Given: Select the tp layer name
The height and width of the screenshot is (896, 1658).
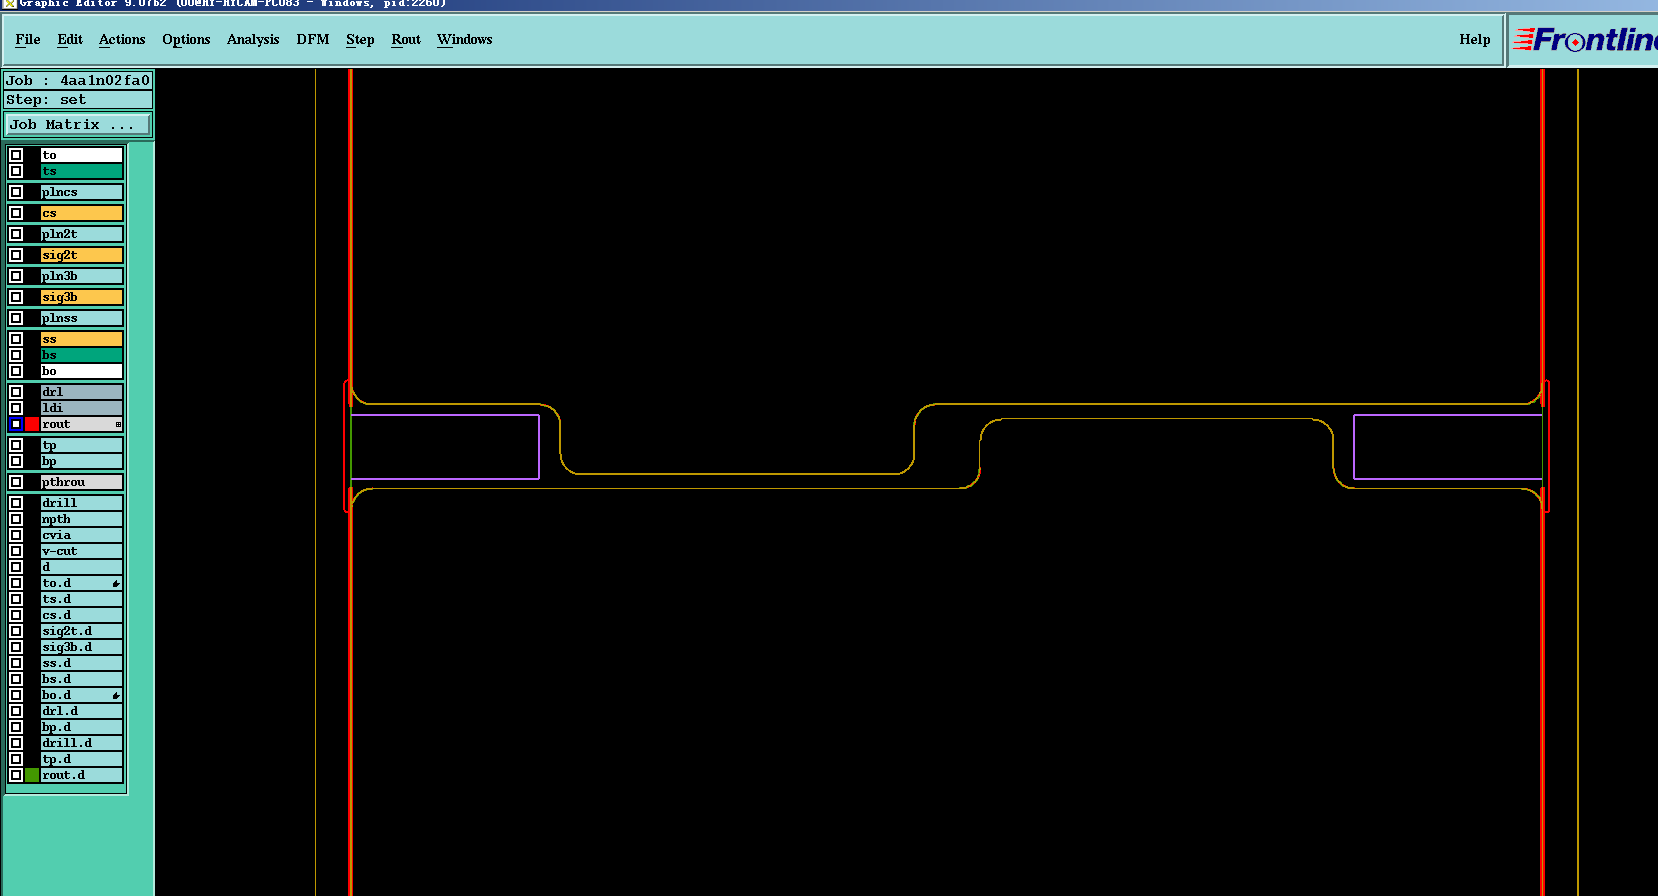Looking at the screenshot, I should click(82, 445).
